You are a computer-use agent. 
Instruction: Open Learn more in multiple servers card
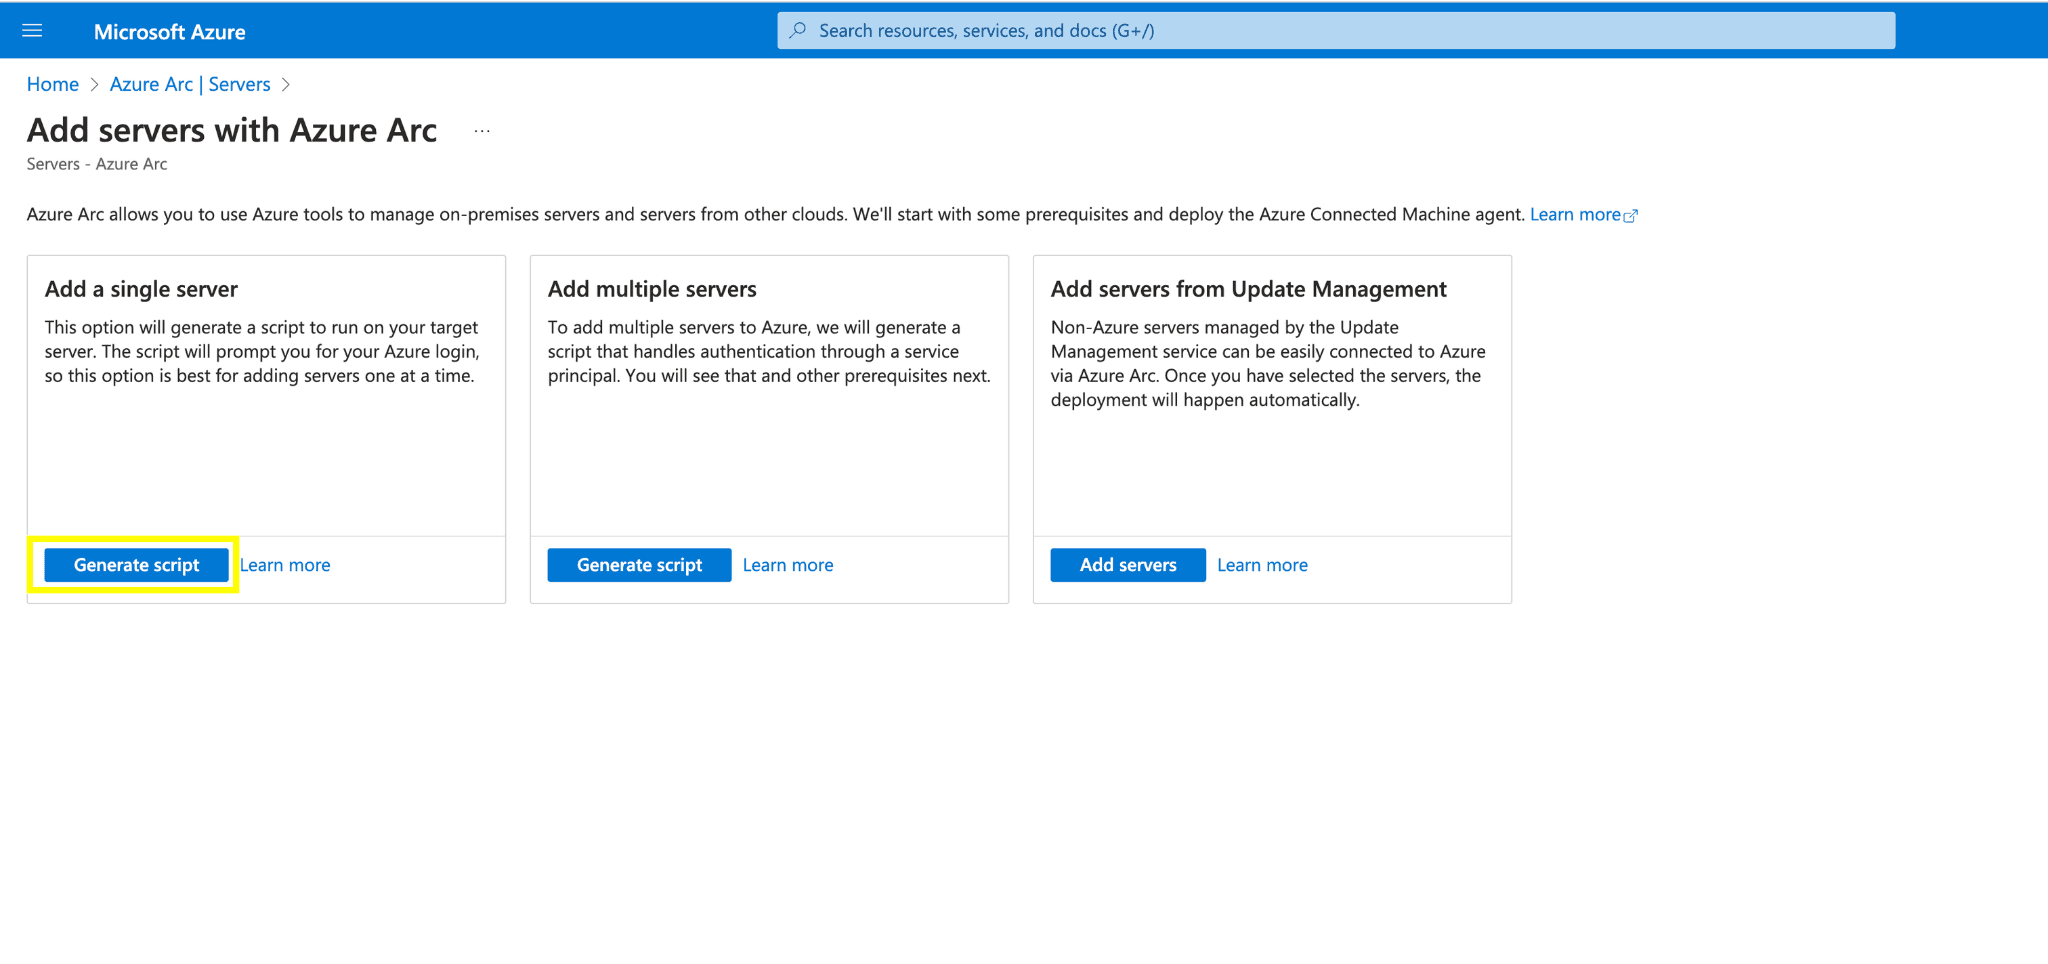(788, 565)
